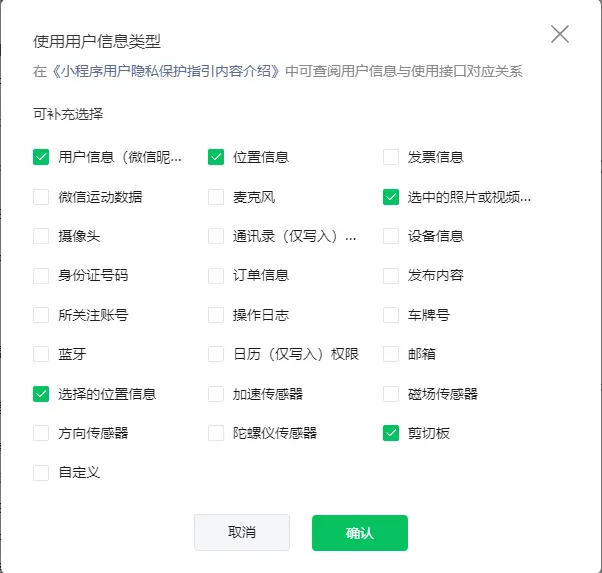Screen dimensions: 602x573
Task: Tick the 麦克风 checkbox
Action: tap(216, 197)
